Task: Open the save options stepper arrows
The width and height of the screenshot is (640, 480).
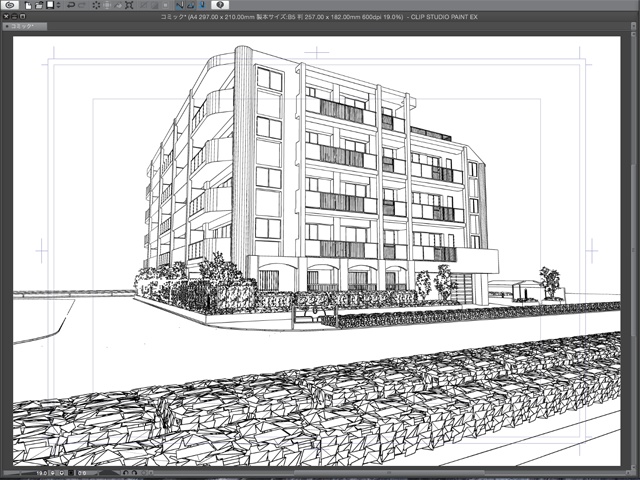Action: [x=58, y=5]
